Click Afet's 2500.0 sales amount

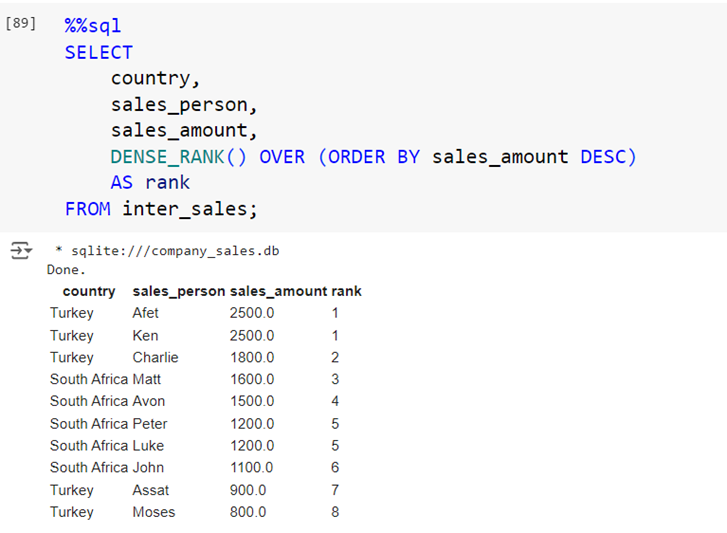pyautogui.click(x=252, y=313)
